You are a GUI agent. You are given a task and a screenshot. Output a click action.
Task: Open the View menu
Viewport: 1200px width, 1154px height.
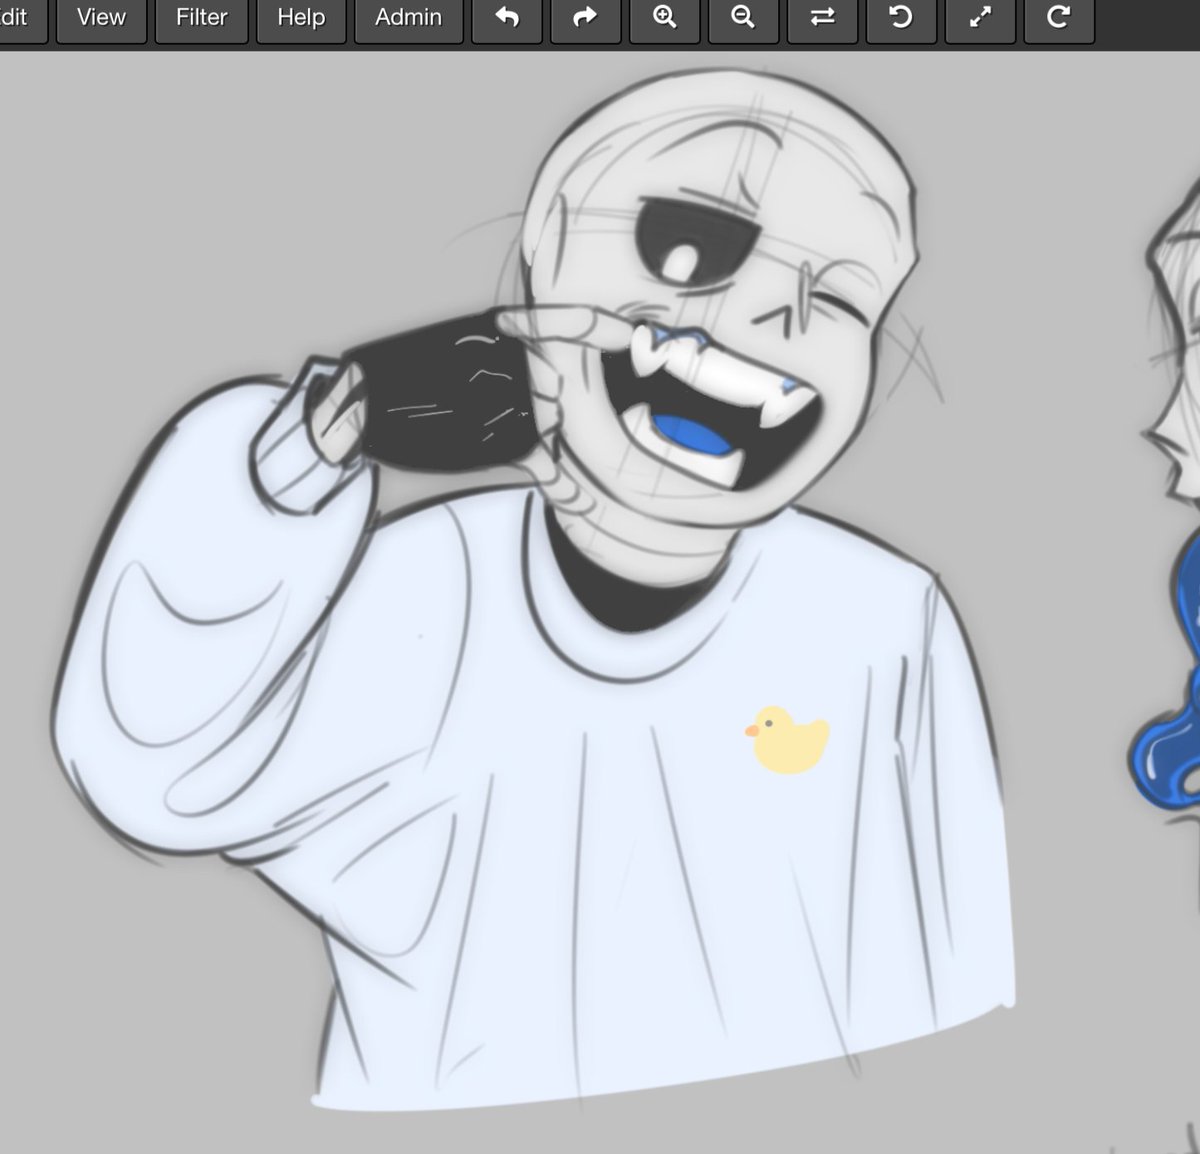tap(101, 19)
